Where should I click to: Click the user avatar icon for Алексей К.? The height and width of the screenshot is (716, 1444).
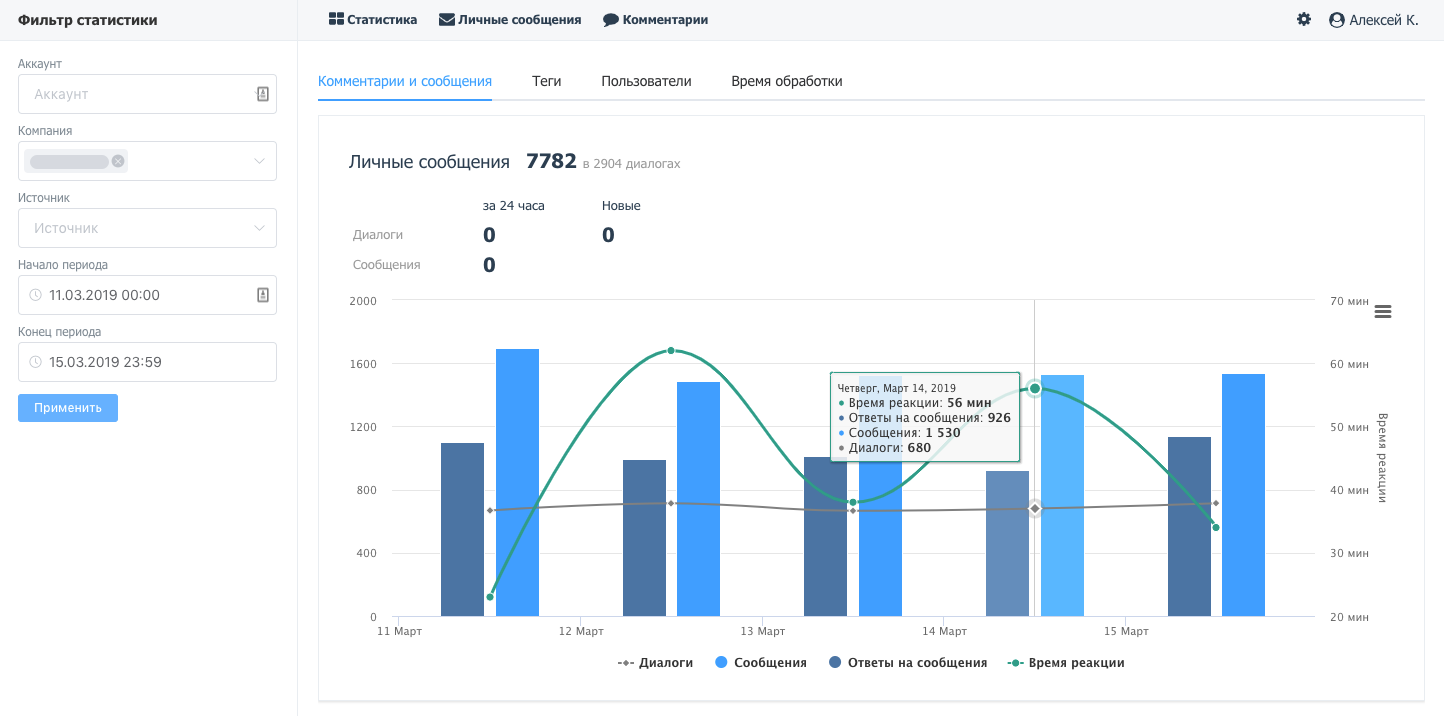[x=1336, y=20]
